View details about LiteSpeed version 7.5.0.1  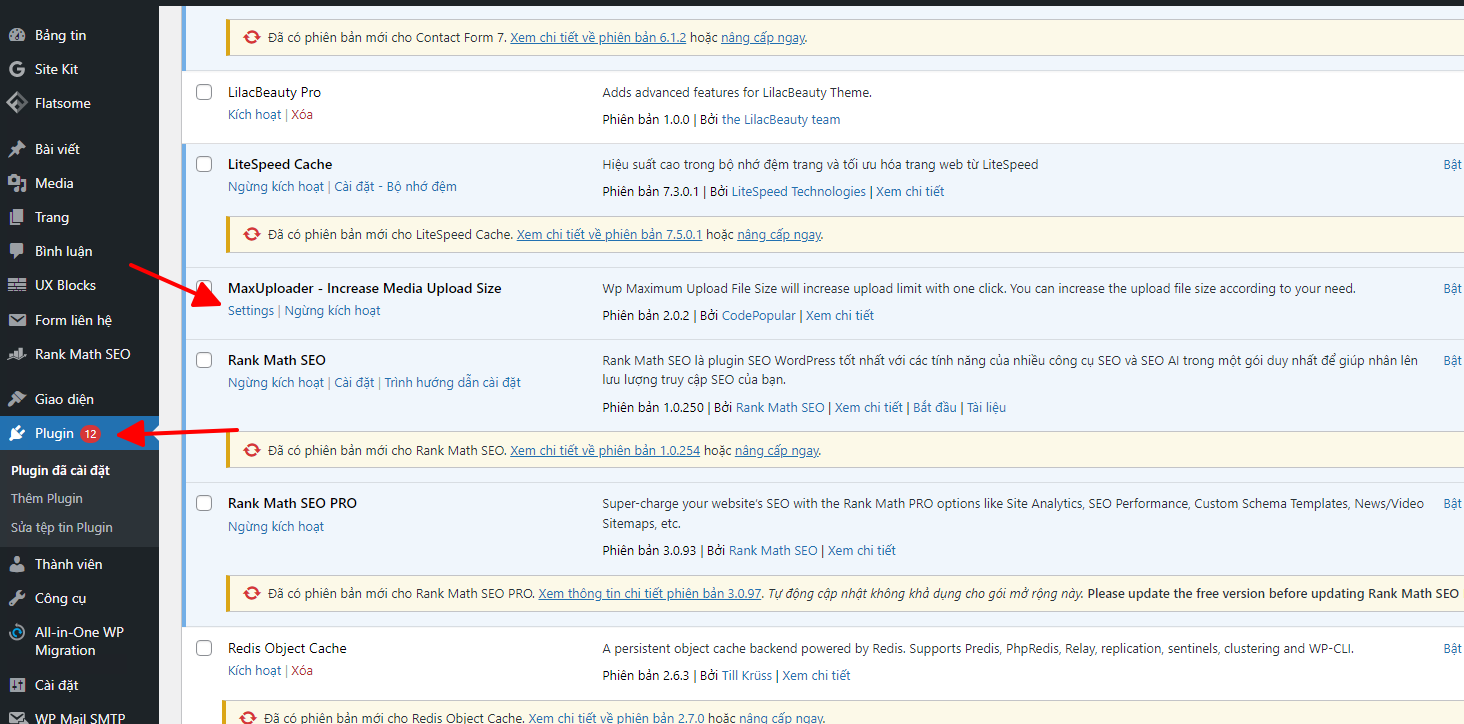tap(609, 235)
